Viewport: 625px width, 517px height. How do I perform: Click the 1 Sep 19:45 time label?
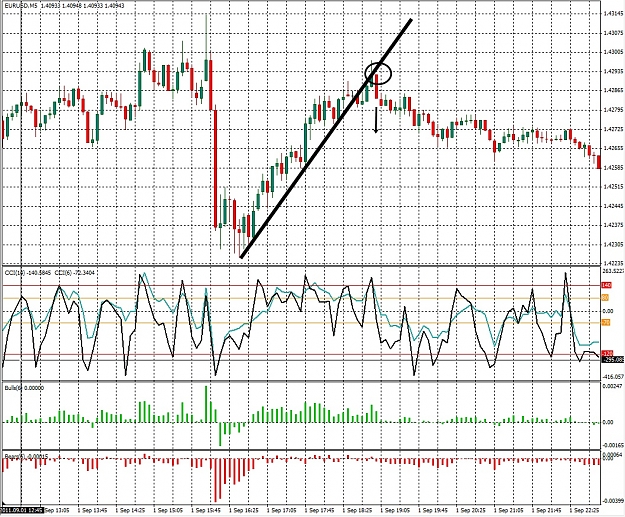pos(433,510)
